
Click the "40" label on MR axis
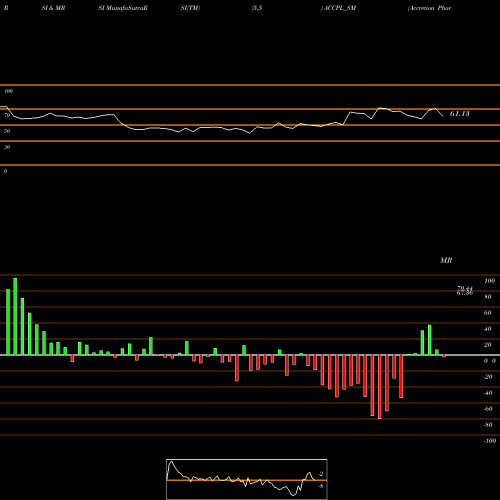[488, 329]
